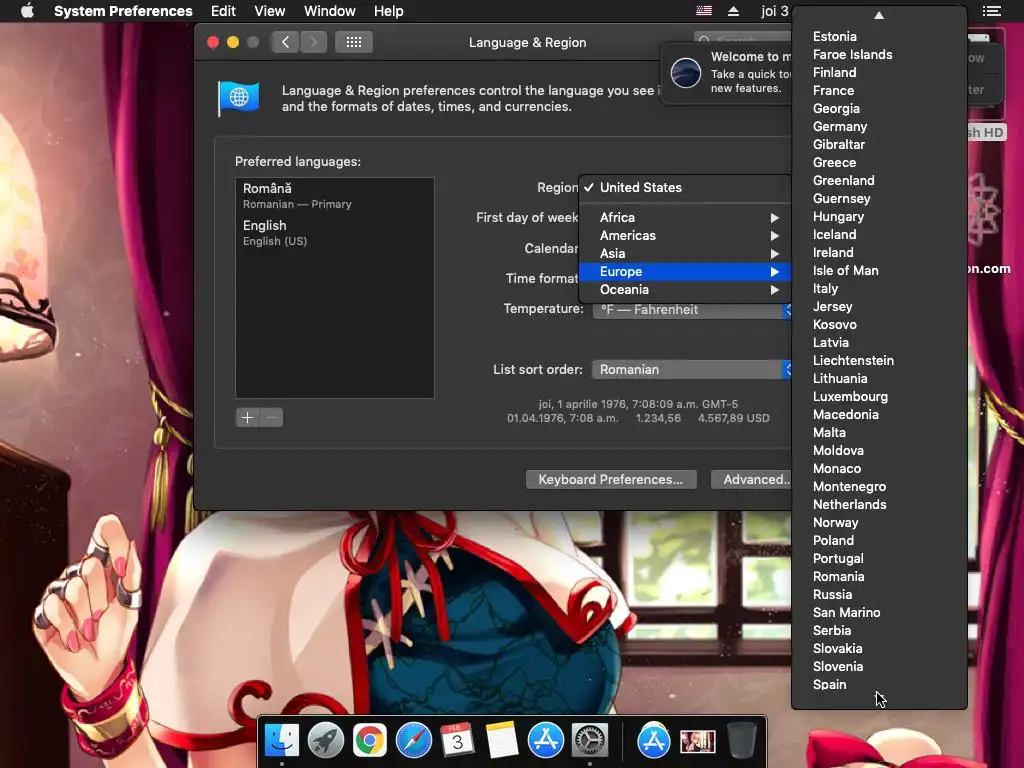Open the Help menu
The width and height of the screenshot is (1024, 768).
389,11
